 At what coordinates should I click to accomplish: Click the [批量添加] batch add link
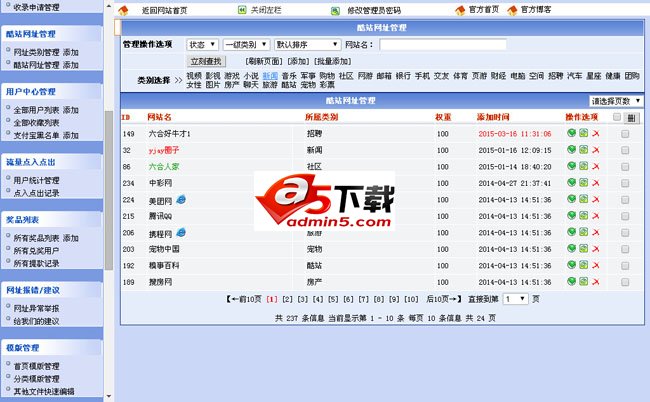point(332,61)
